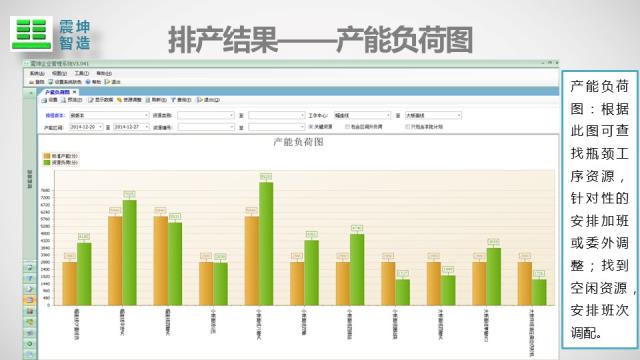Click the tallest green bar in the chart
Image resolution: width=640 pixels, height=360 pixels.
pyautogui.click(x=266, y=244)
